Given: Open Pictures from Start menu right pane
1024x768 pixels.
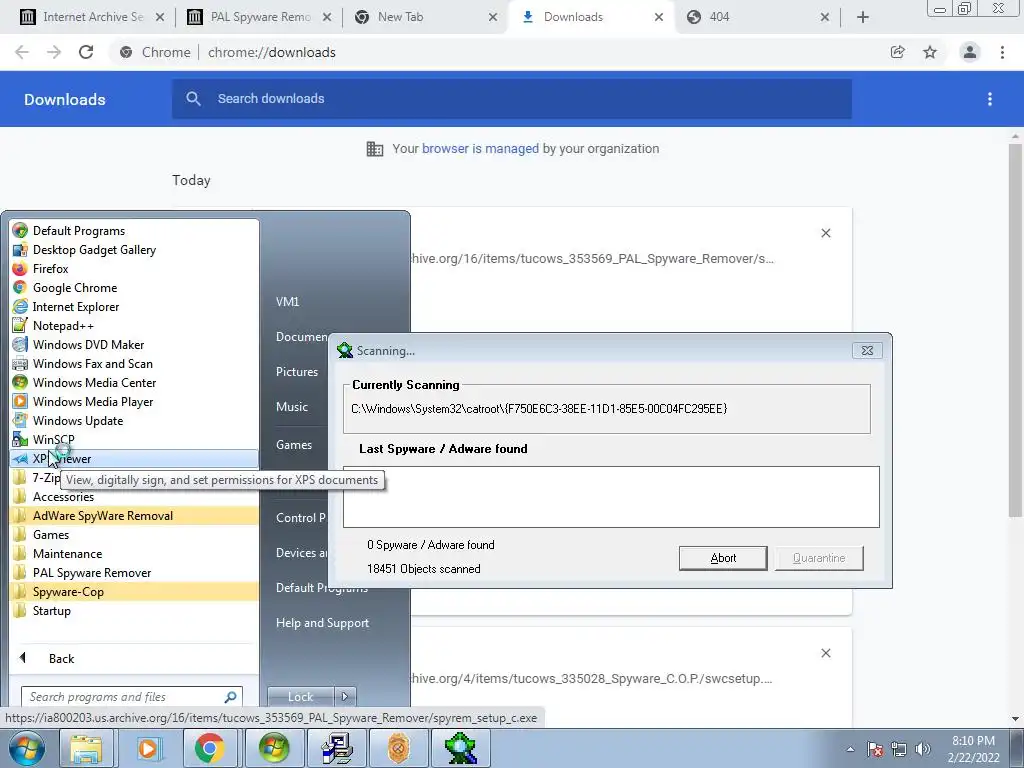Looking at the screenshot, I should 296,372.
